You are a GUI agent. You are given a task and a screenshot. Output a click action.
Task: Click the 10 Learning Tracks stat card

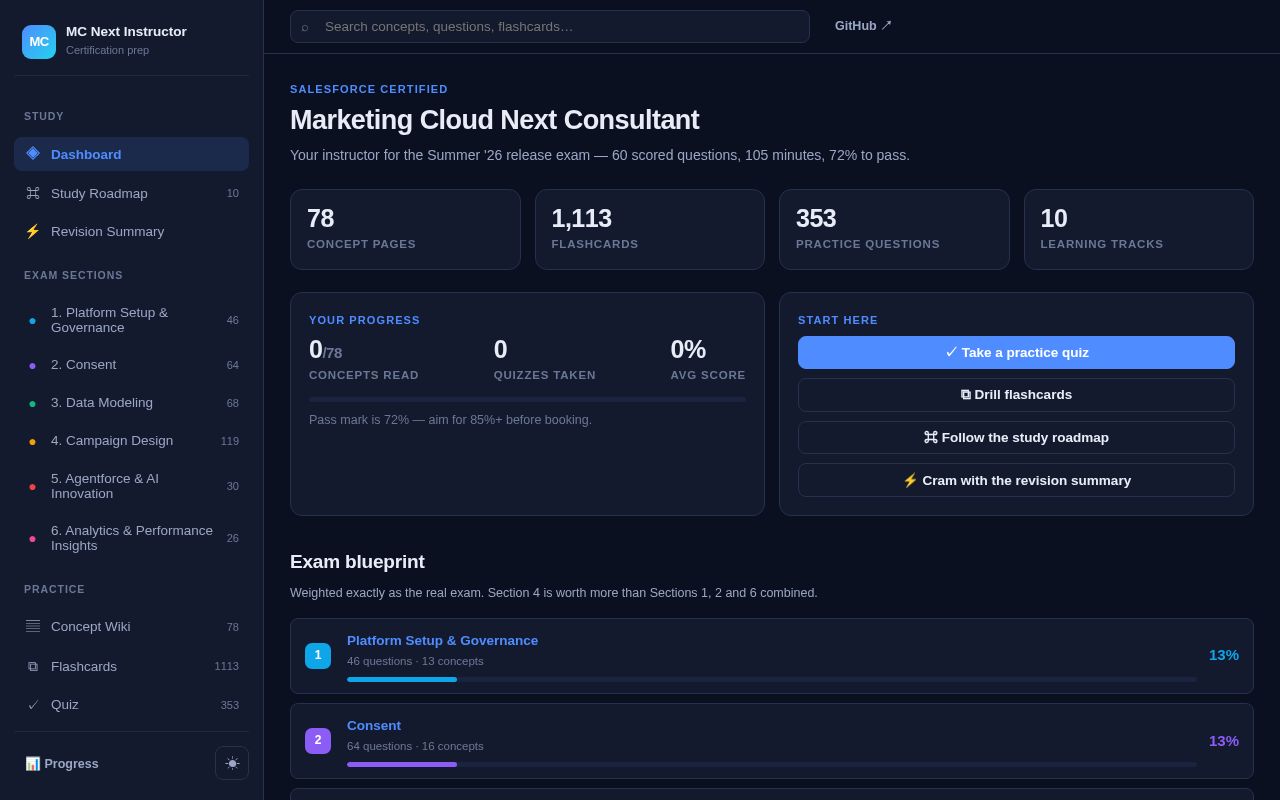pyautogui.click(x=1139, y=230)
